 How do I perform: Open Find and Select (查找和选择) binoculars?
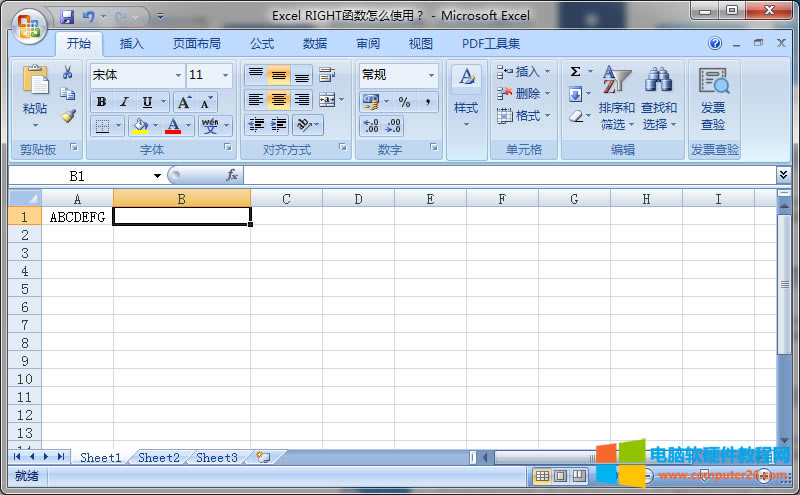point(659,98)
